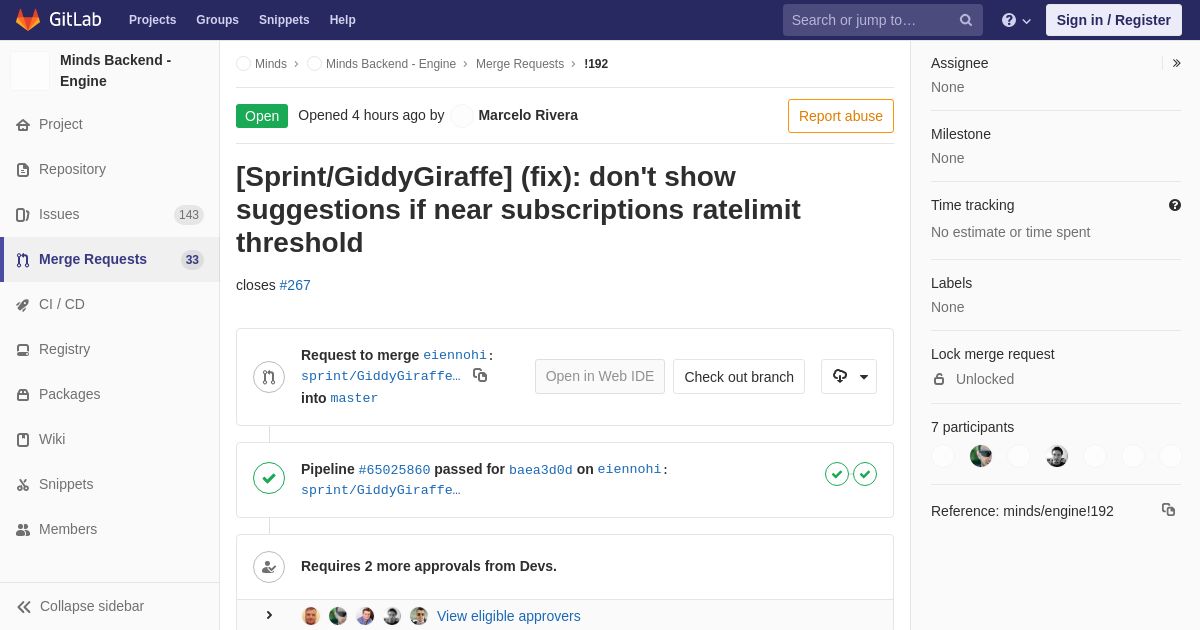Click the GitLab fox logo
Viewport: 1200px width, 630px height.
(x=28, y=20)
